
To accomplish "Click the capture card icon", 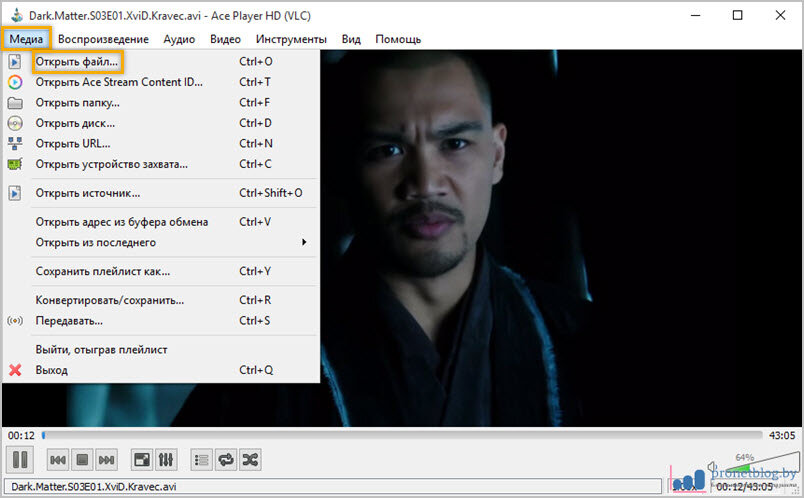I will [x=15, y=164].
